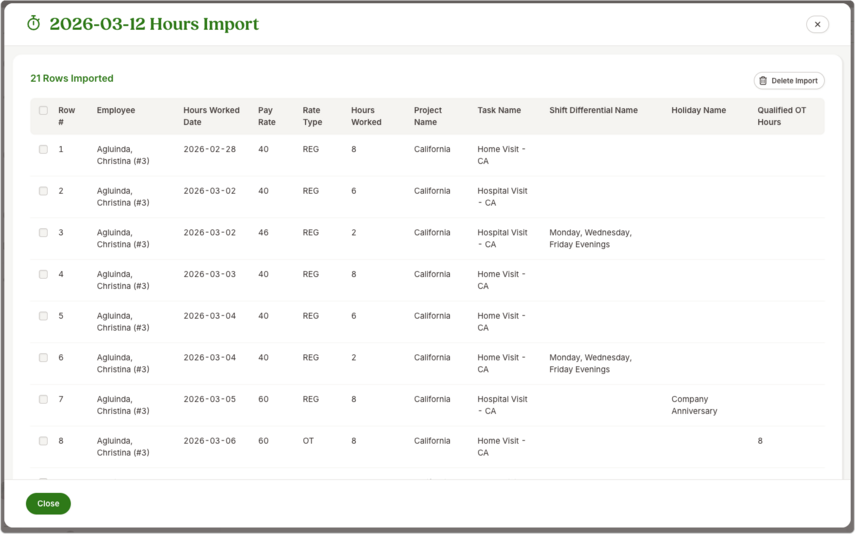
Task: Click the Hours Worked Date column header
Action: [x=211, y=116]
